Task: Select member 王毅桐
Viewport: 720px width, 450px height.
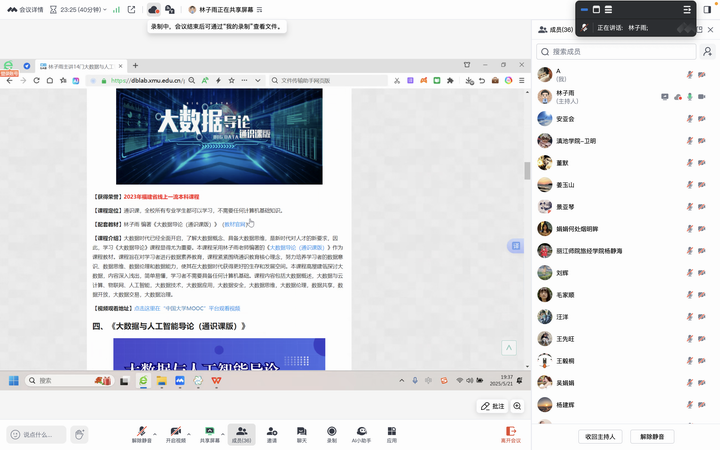Action: pyautogui.click(x=565, y=361)
